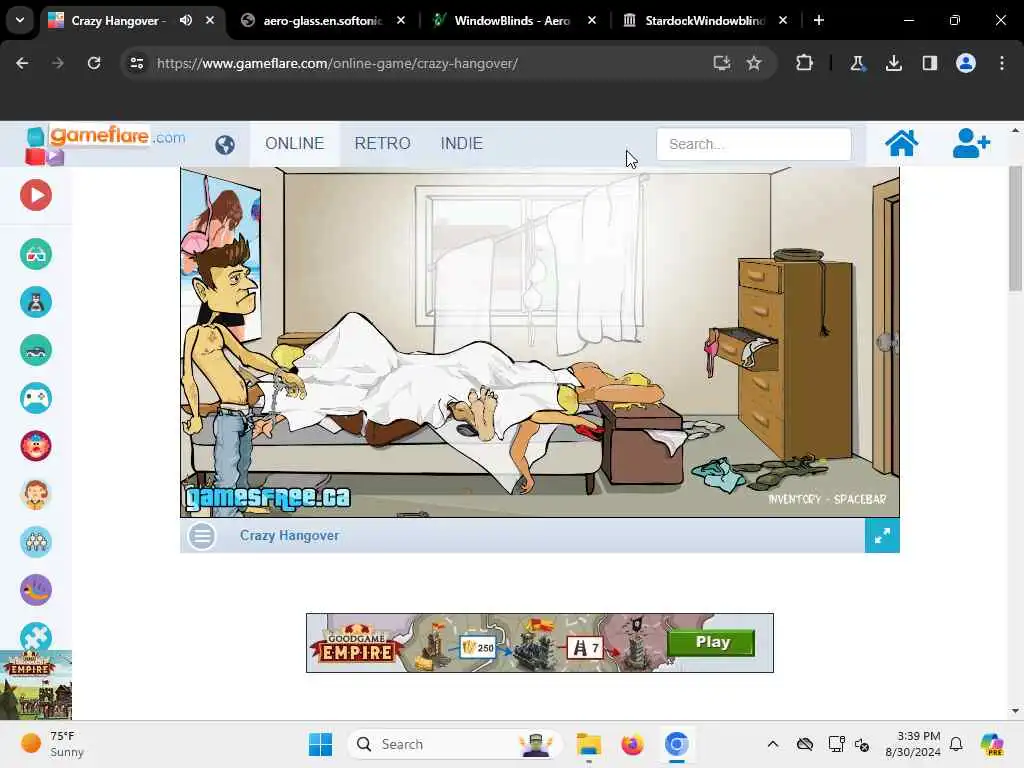The width and height of the screenshot is (1024, 768).
Task: Switch to the StardockWindowblinds tab
Action: [704, 20]
